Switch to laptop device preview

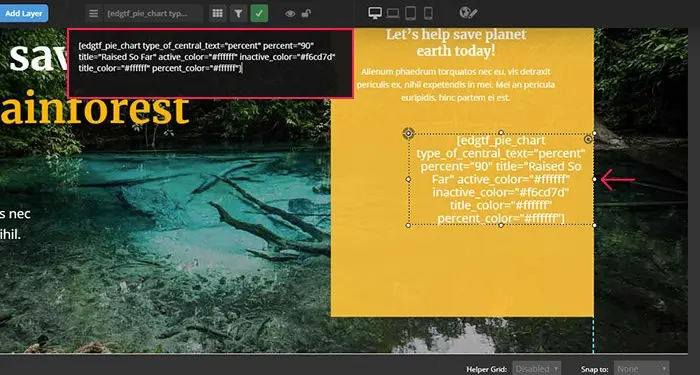coord(393,13)
